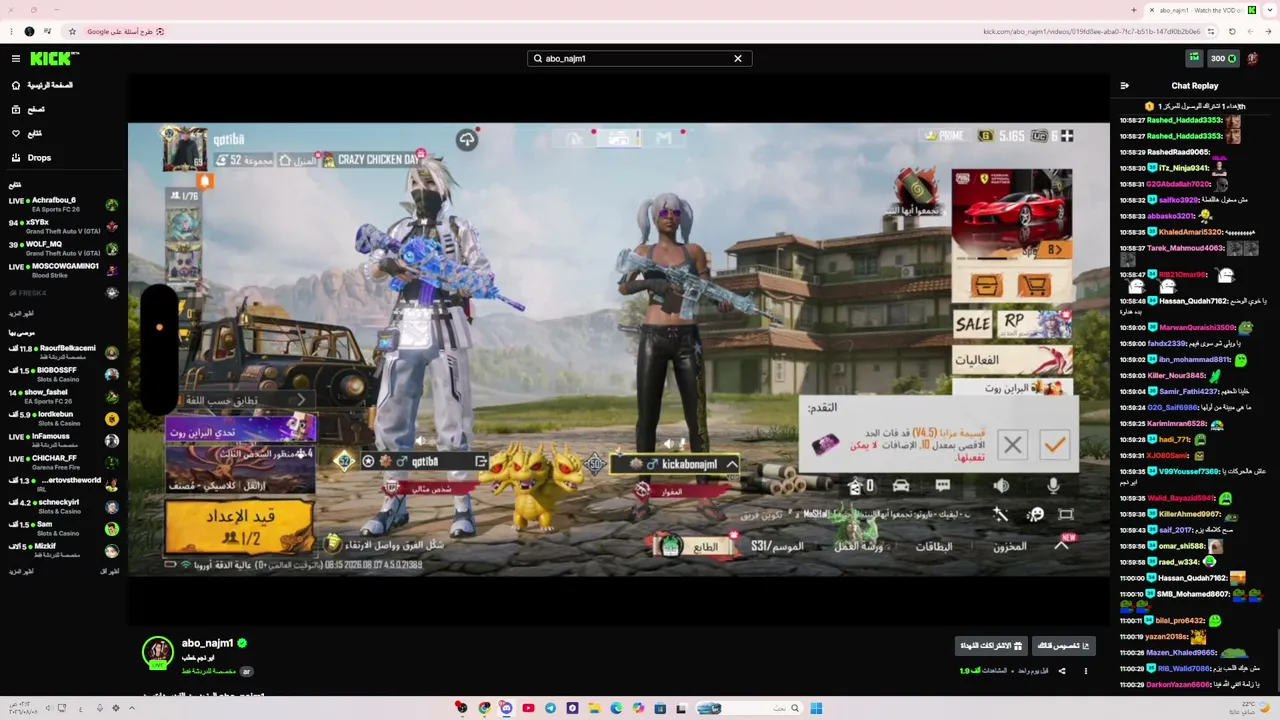This screenshot has width=1280, height=720.
Task: Open YouTube from the taskbar
Action: click(528, 708)
